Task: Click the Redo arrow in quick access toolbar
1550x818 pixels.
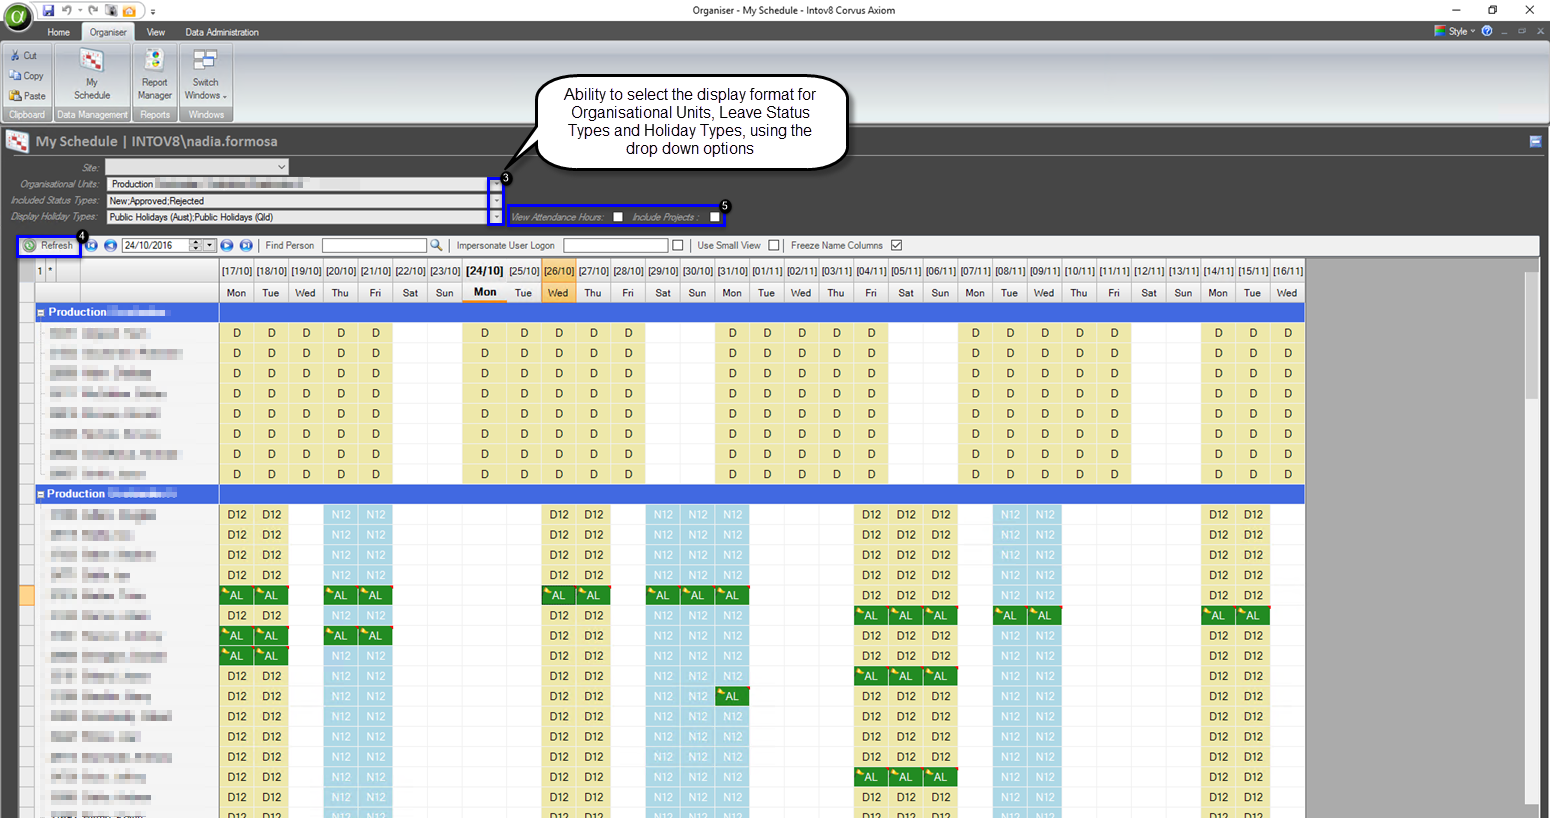Action: 93,10
